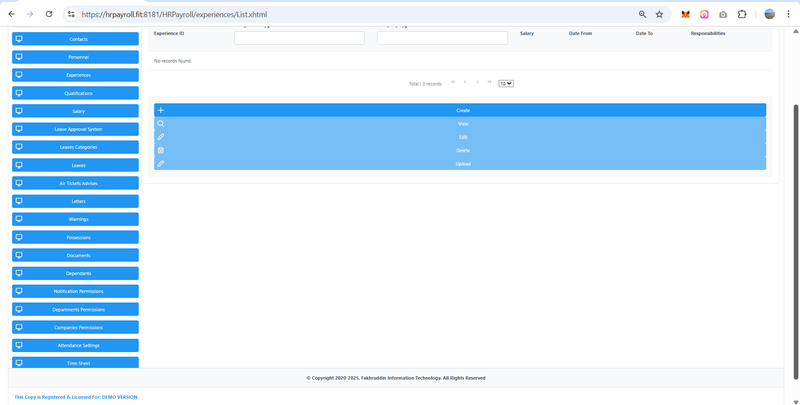Viewport: 800px width, 405px height.
Task: Click the pencil icon on Edit button
Action: [x=161, y=137]
